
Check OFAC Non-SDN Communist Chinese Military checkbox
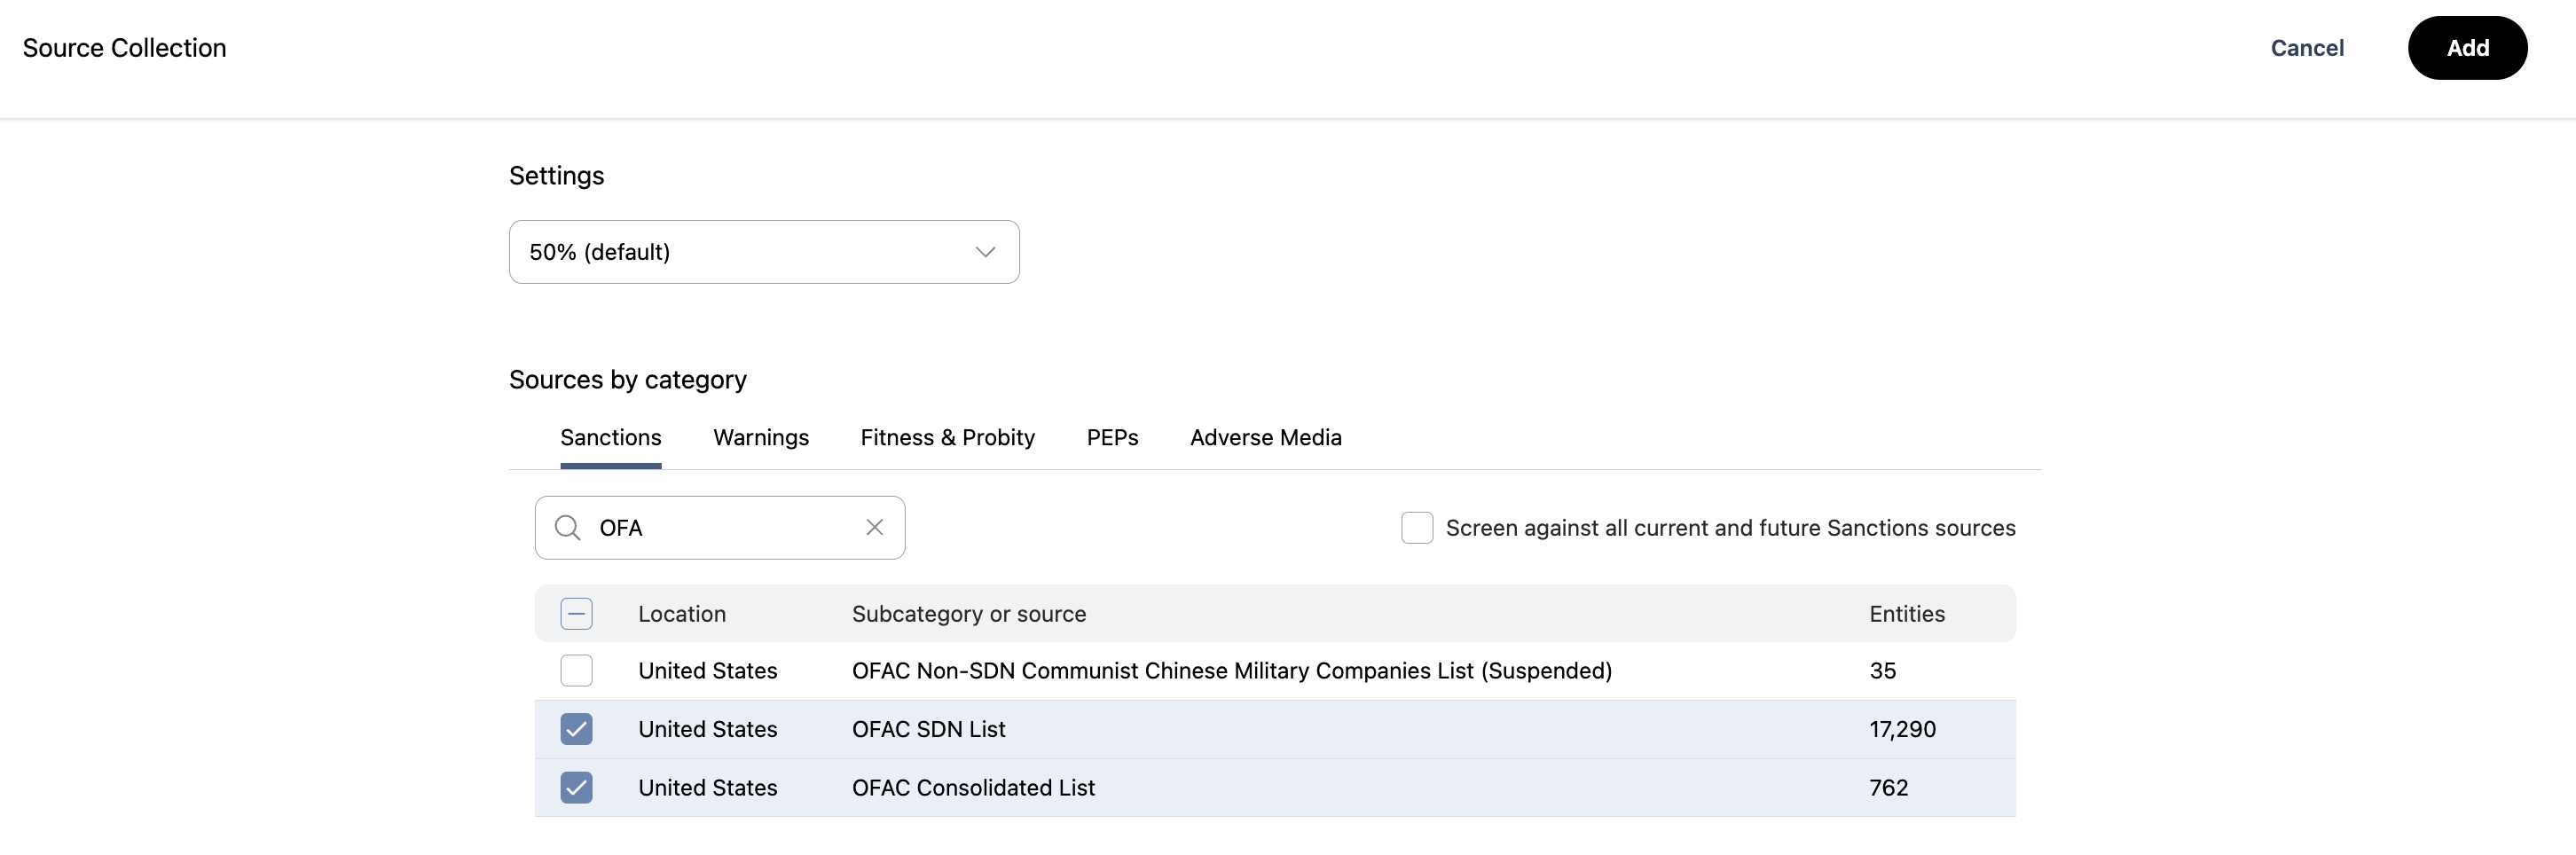(576, 670)
